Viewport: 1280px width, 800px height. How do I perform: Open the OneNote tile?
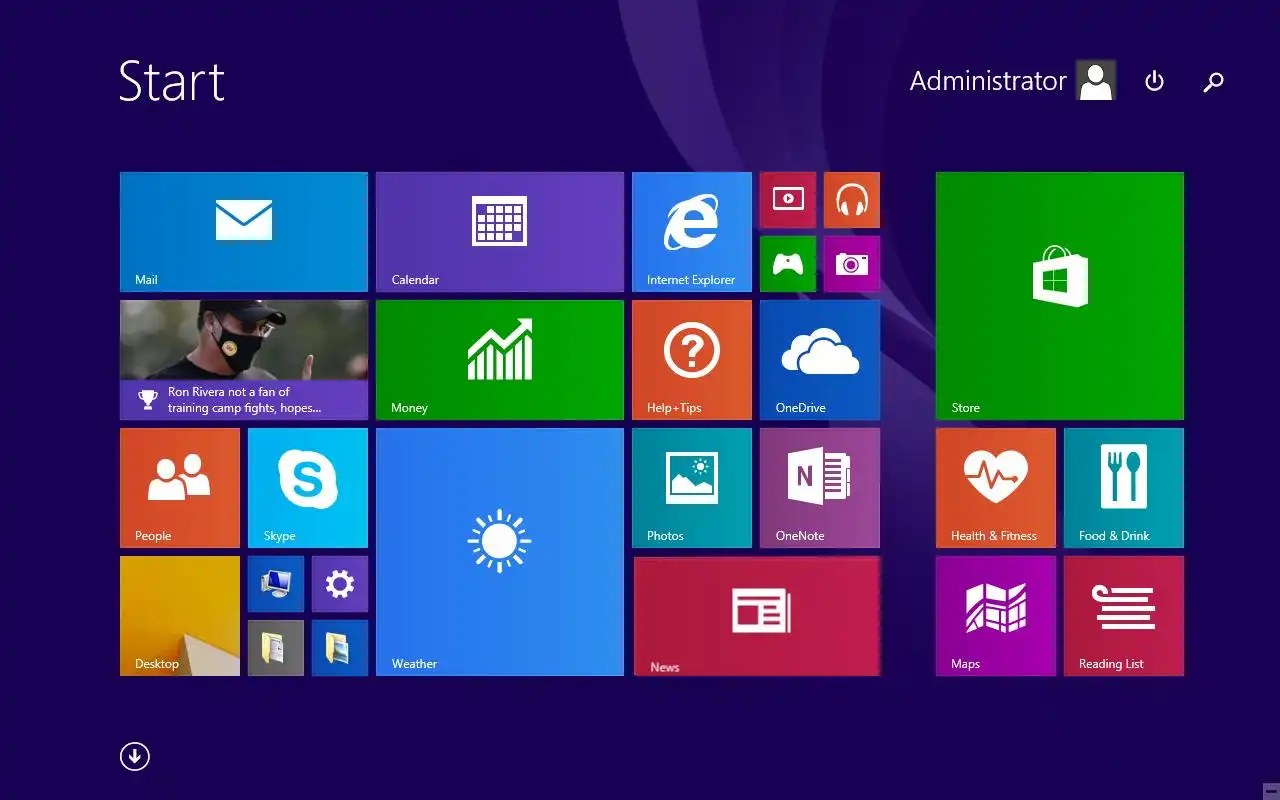(820, 488)
